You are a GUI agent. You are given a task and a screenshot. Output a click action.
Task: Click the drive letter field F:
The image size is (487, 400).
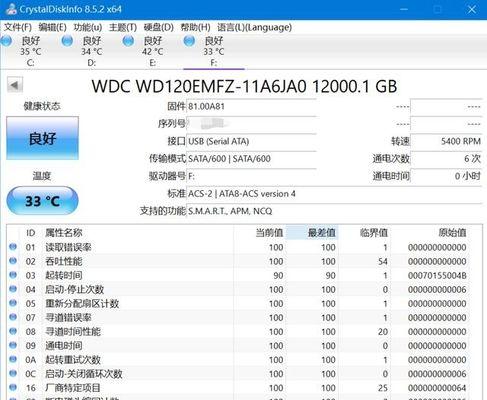(x=251, y=176)
